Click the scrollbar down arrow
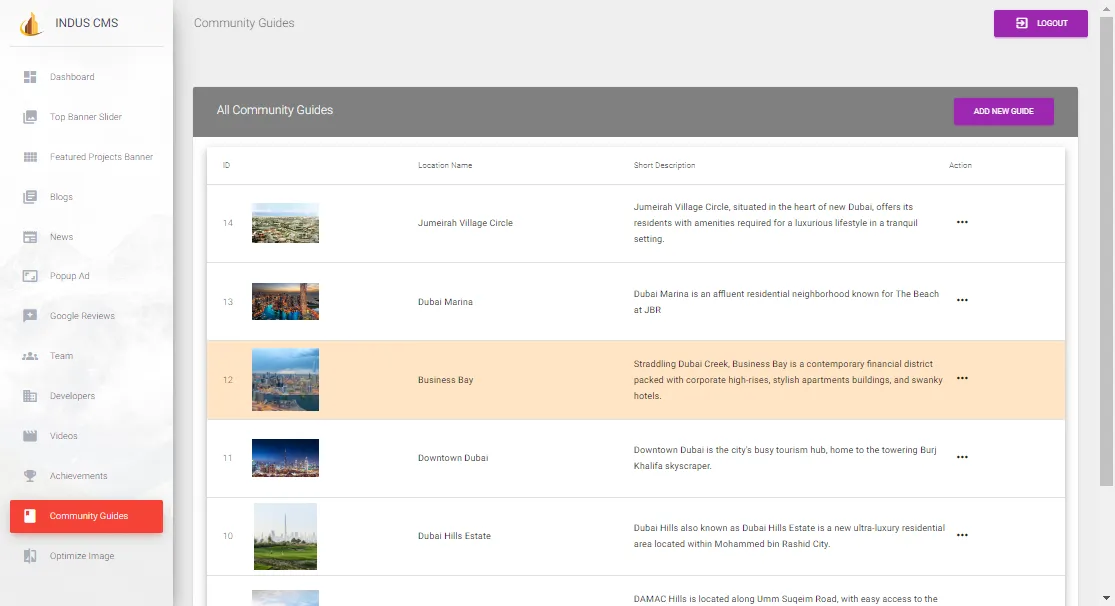The width and height of the screenshot is (1115, 606). point(1106,599)
